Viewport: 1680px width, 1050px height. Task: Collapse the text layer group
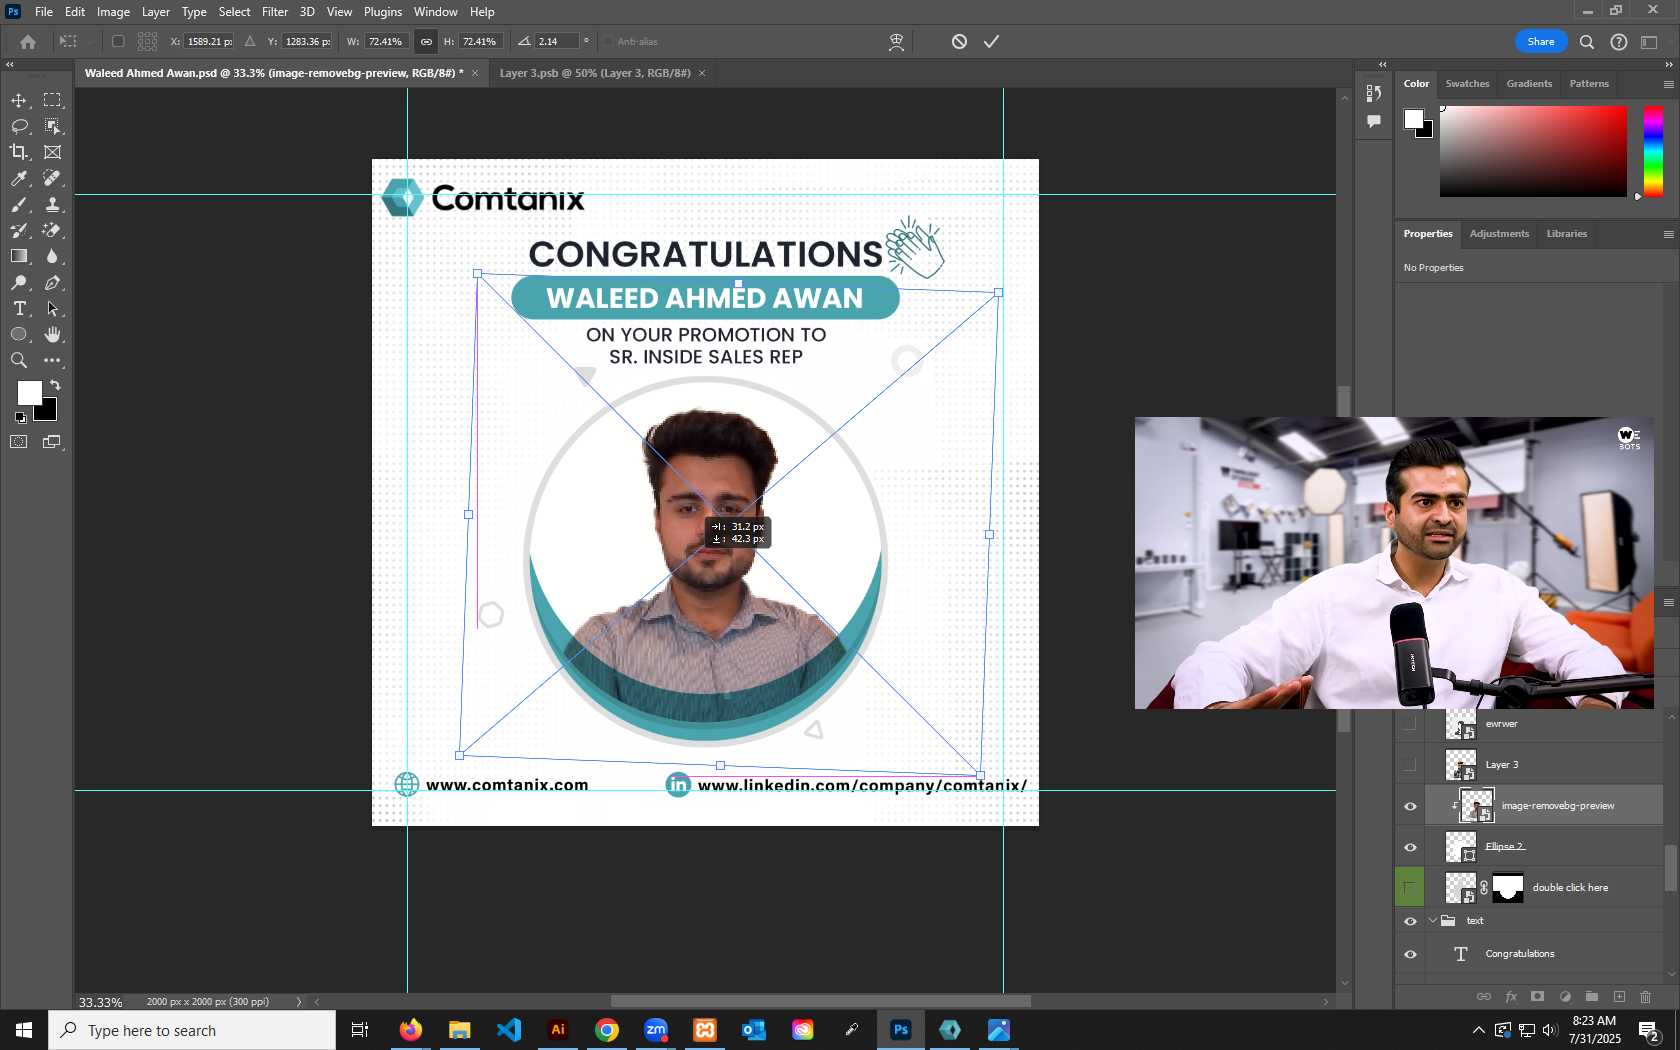click(1432, 921)
